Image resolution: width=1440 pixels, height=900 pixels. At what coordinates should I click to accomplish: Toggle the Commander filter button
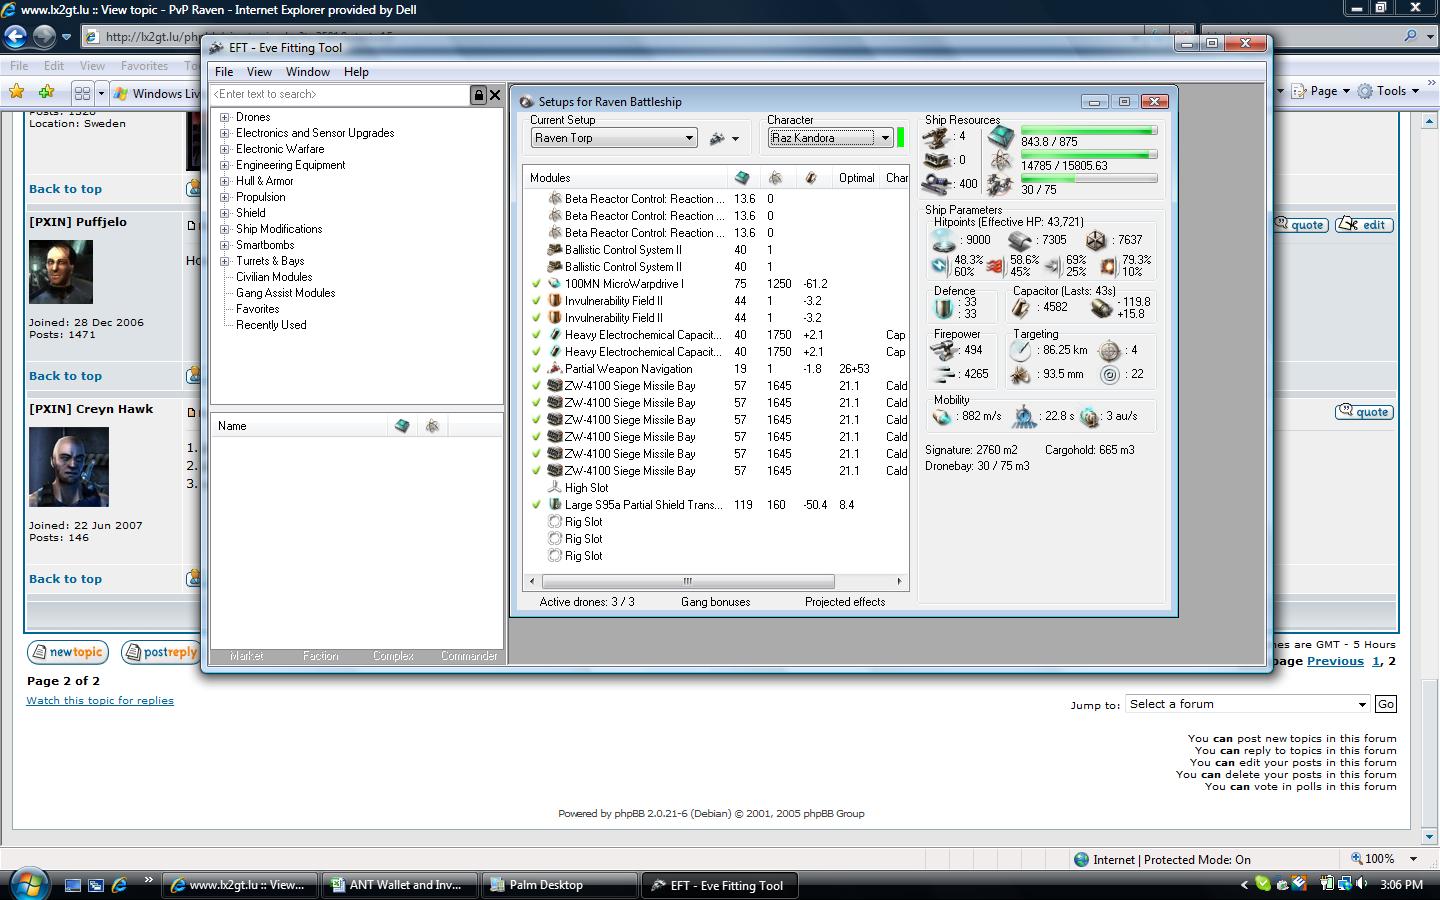click(x=468, y=656)
